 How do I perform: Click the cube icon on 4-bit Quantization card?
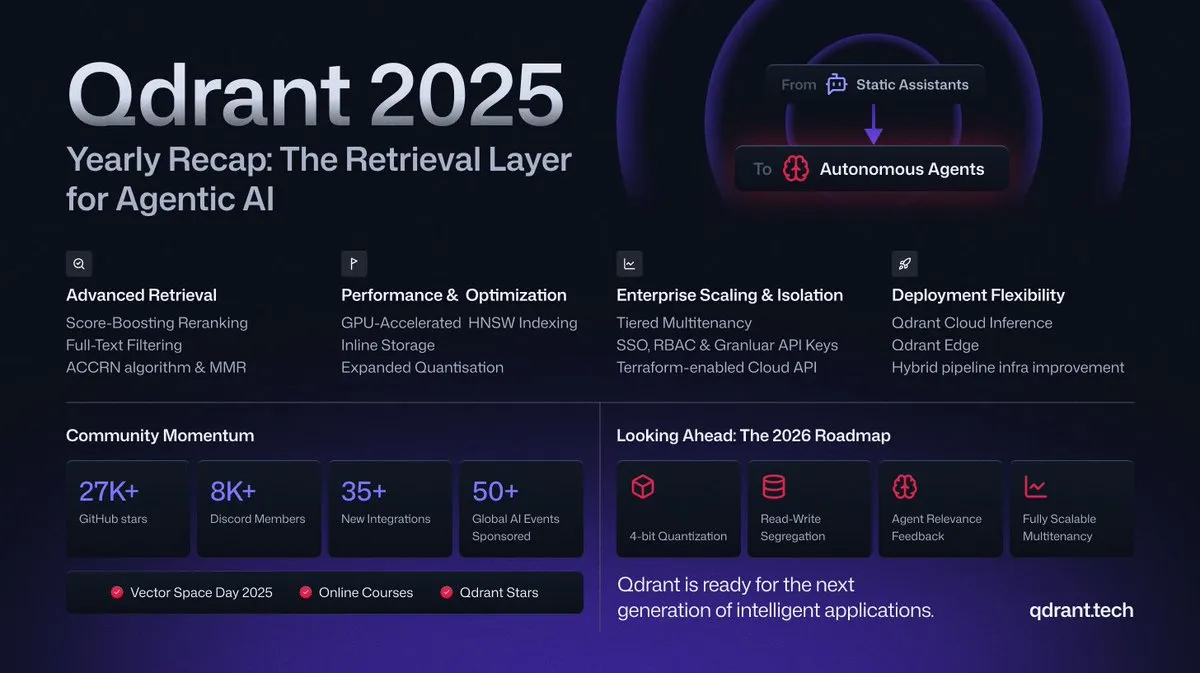pos(642,487)
